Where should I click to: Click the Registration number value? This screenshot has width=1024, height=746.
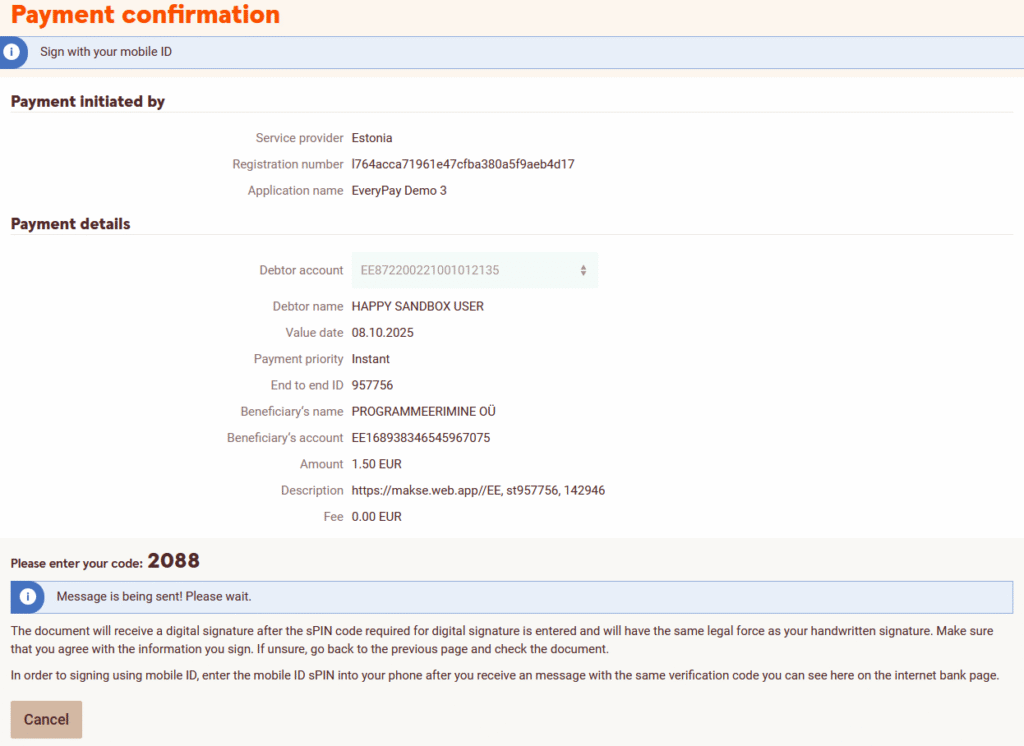tap(463, 164)
